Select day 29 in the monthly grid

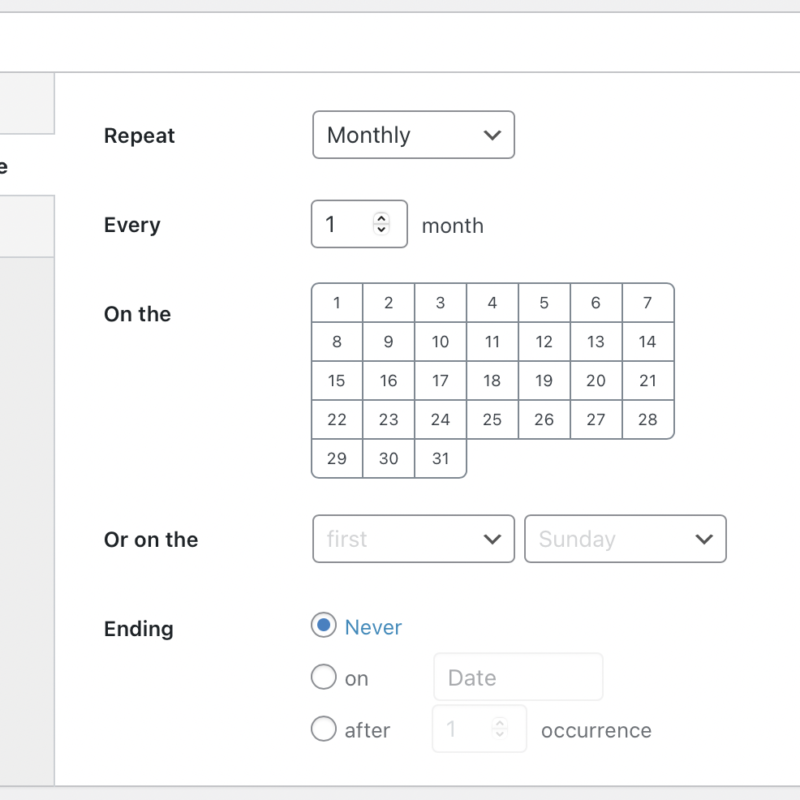coord(336,459)
